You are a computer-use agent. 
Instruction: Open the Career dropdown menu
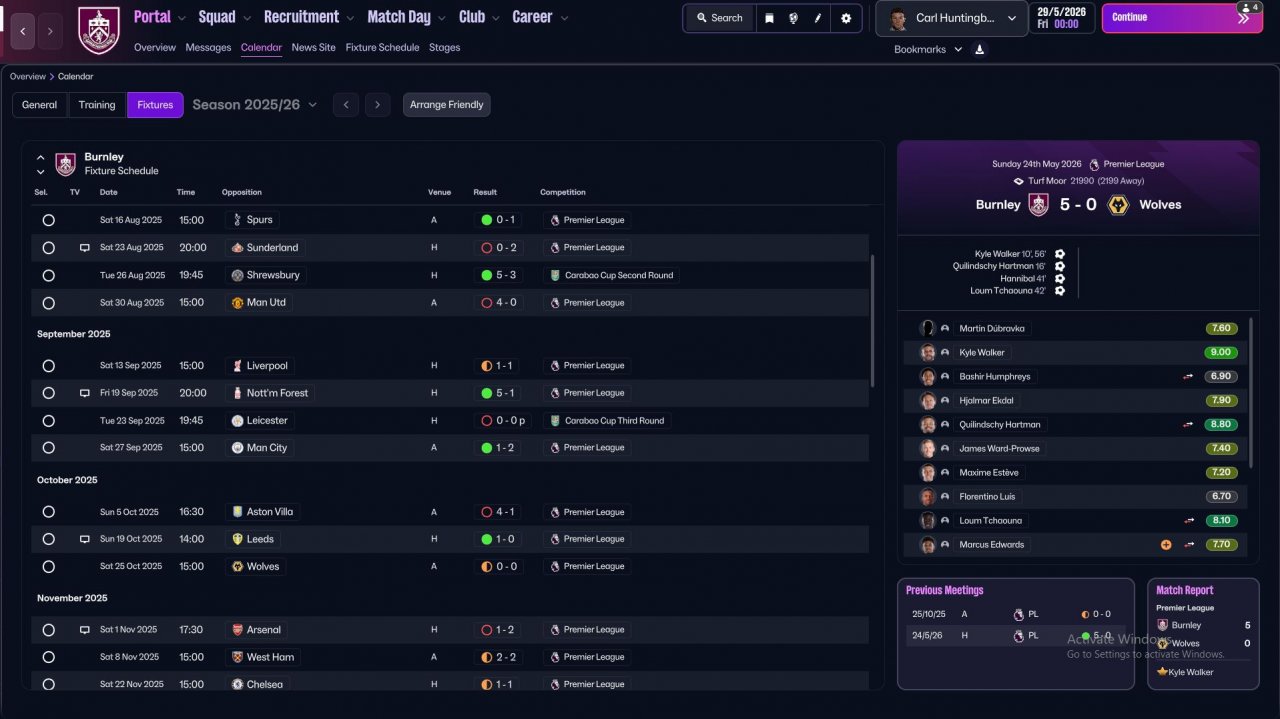click(x=540, y=17)
